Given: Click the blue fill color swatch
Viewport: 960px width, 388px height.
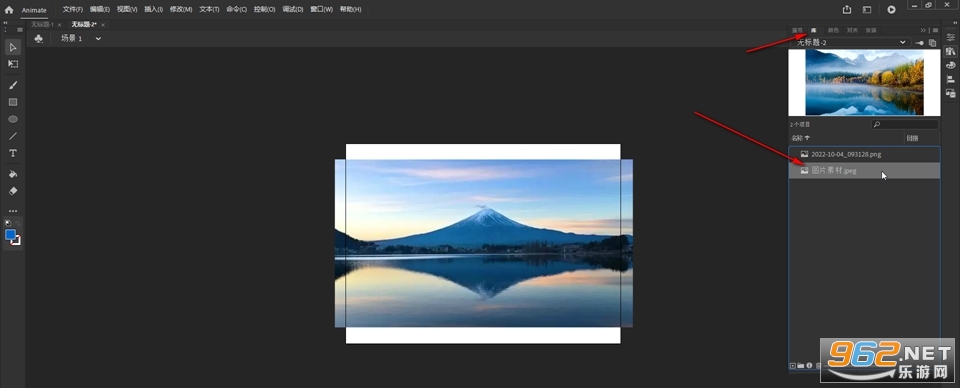Looking at the screenshot, I should coord(10,235).
